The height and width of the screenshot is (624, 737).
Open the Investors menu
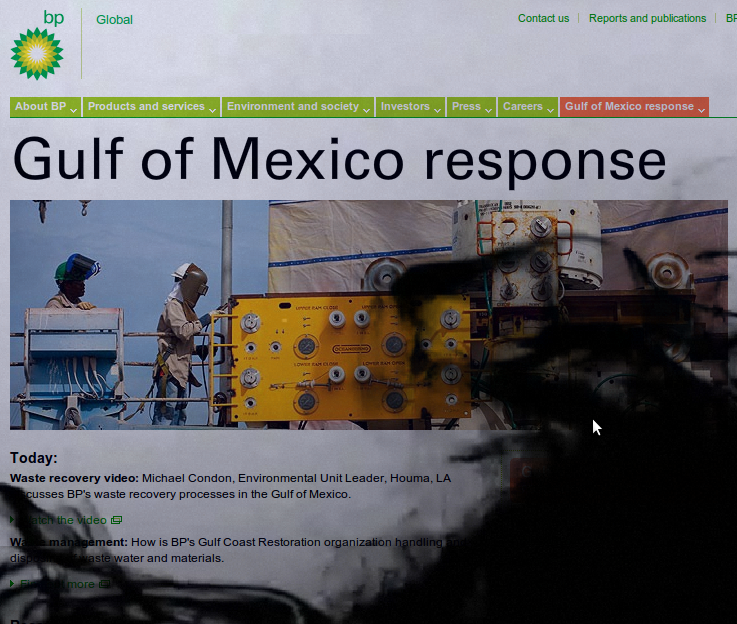pos(410,107)
